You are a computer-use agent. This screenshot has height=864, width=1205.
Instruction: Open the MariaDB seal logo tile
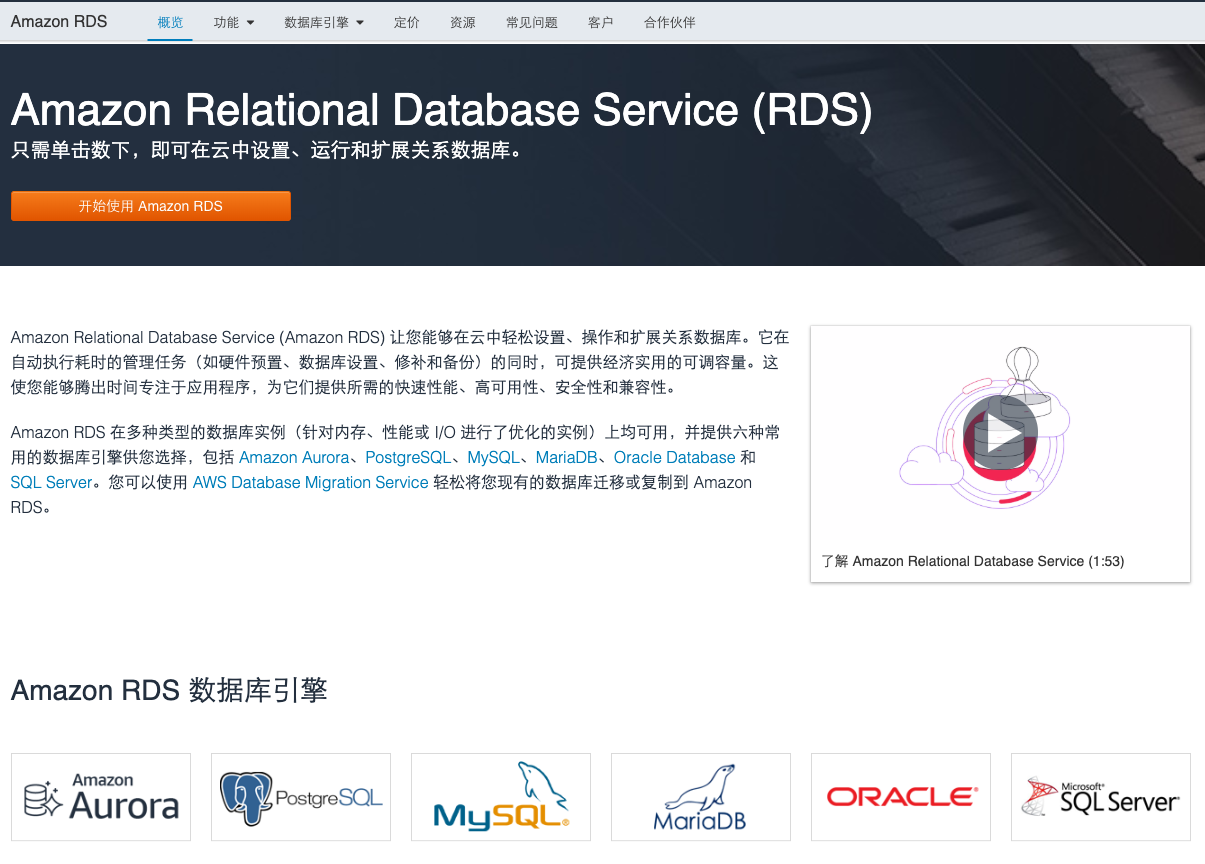coord(701,797)
